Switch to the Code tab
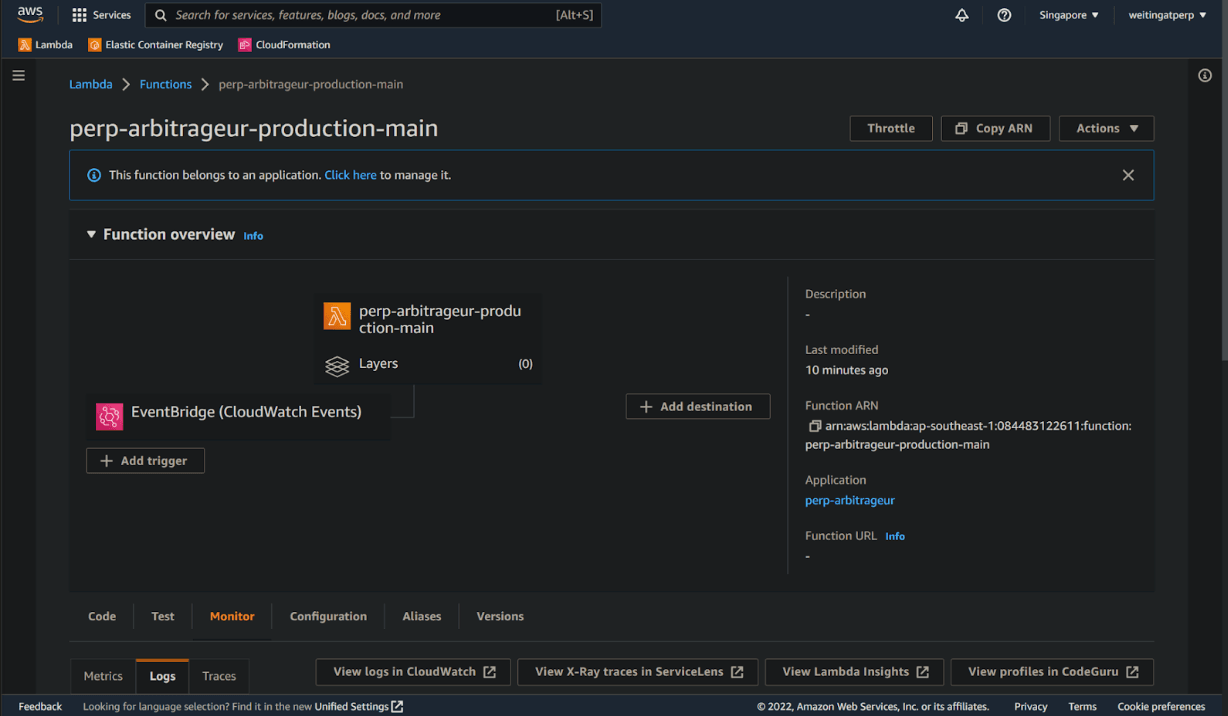 point(102,616)
